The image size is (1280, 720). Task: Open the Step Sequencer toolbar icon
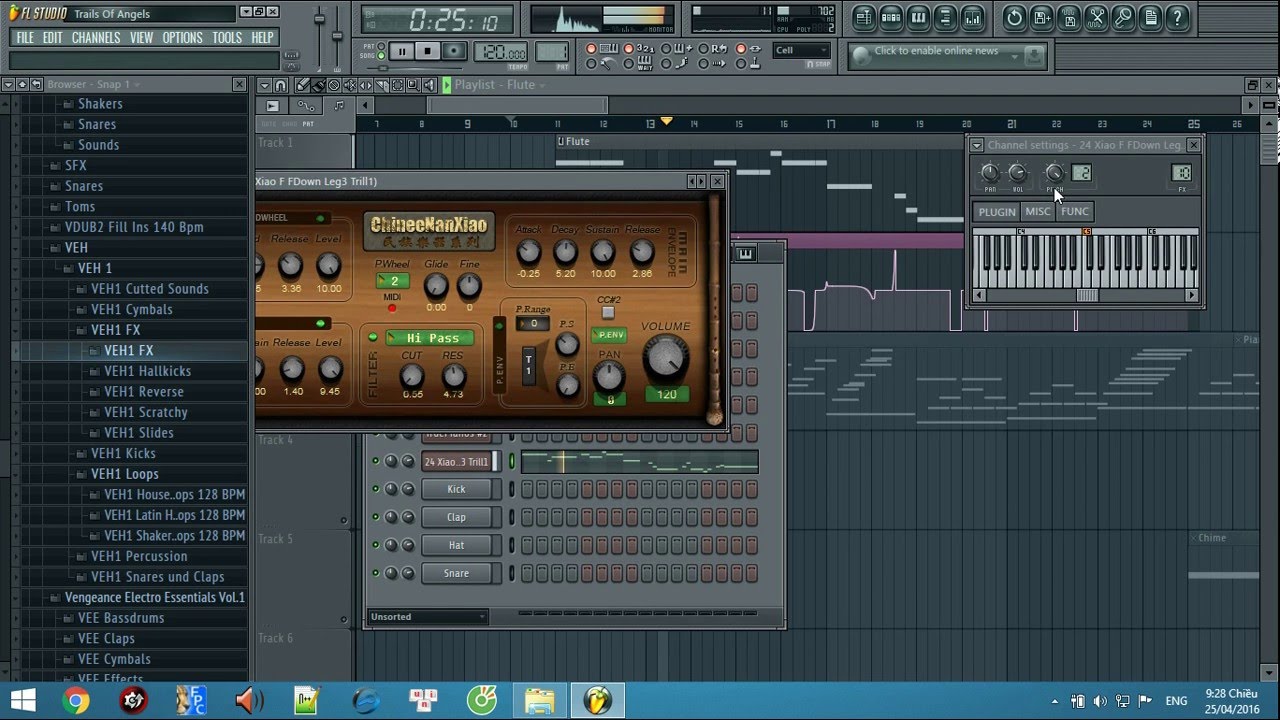point(891,17)
